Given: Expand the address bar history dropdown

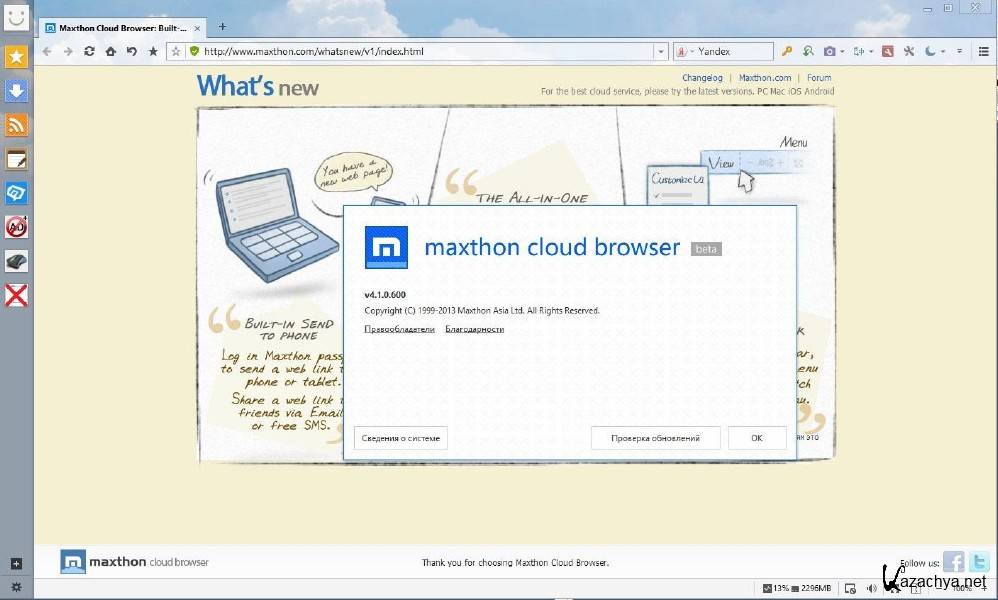Looking at the screenshot, I should click(660, 51).
